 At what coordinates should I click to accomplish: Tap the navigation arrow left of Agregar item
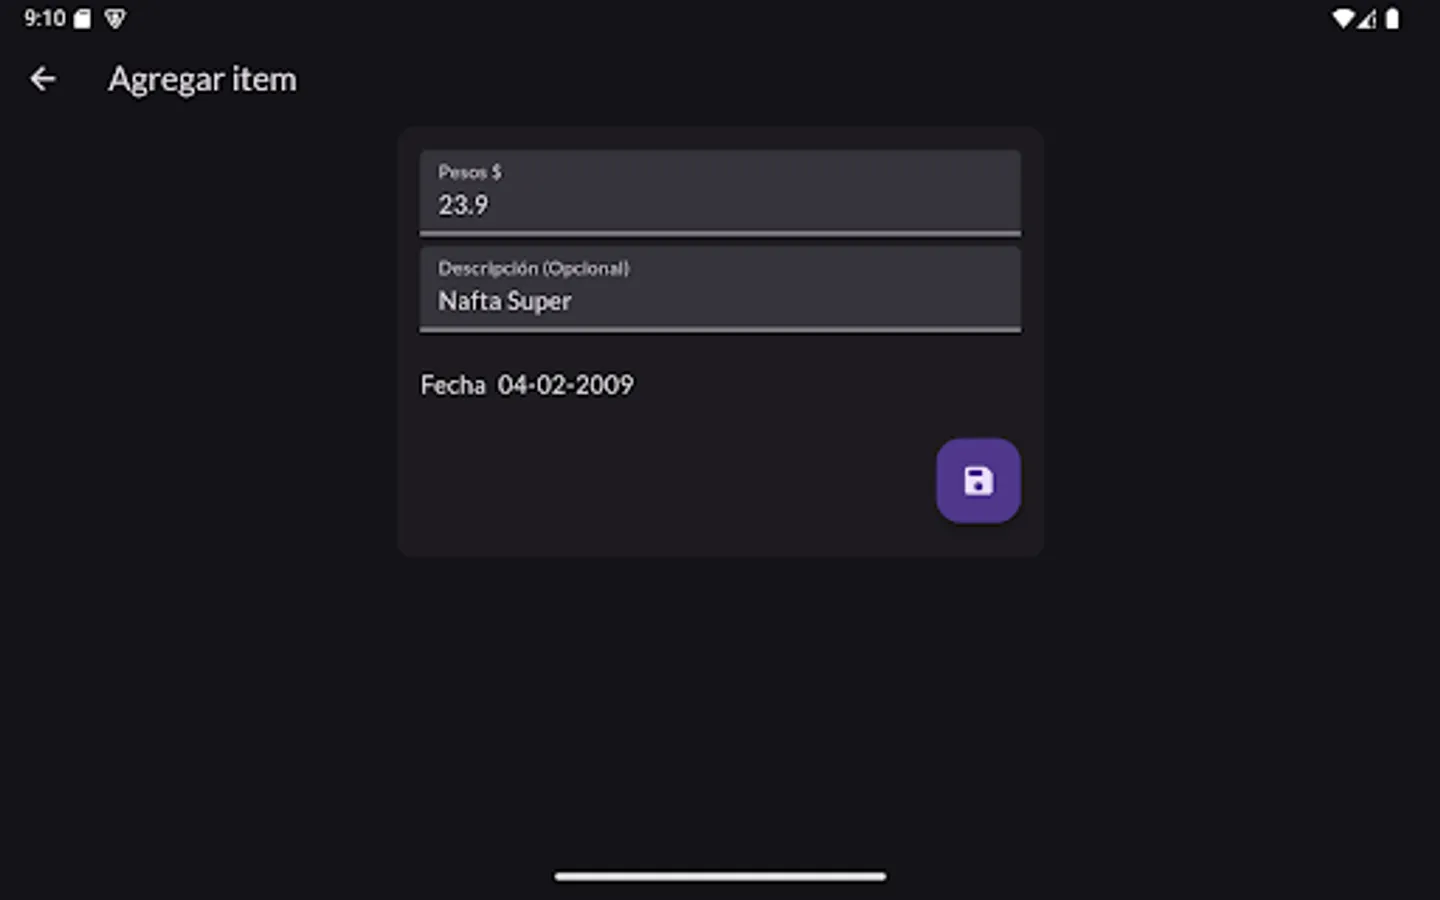[43, 79]
